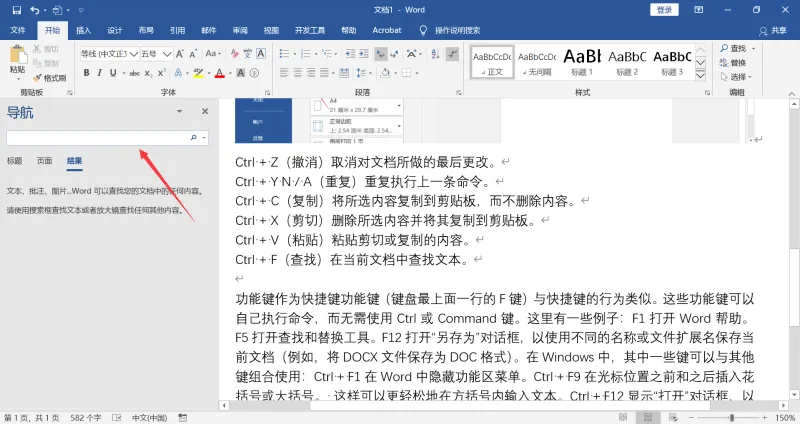
Task: Apply 标题 2 heading style
Action: [x=627, y=62]
